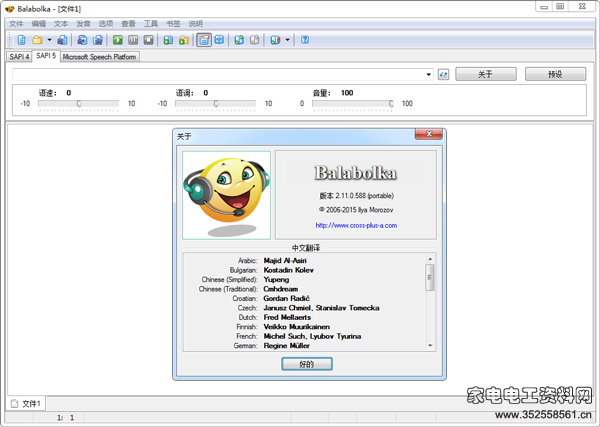The width and height of the screenshot is (600, 427).
Task: Open the 选项 menu
Action: click(x=106, y=24)
